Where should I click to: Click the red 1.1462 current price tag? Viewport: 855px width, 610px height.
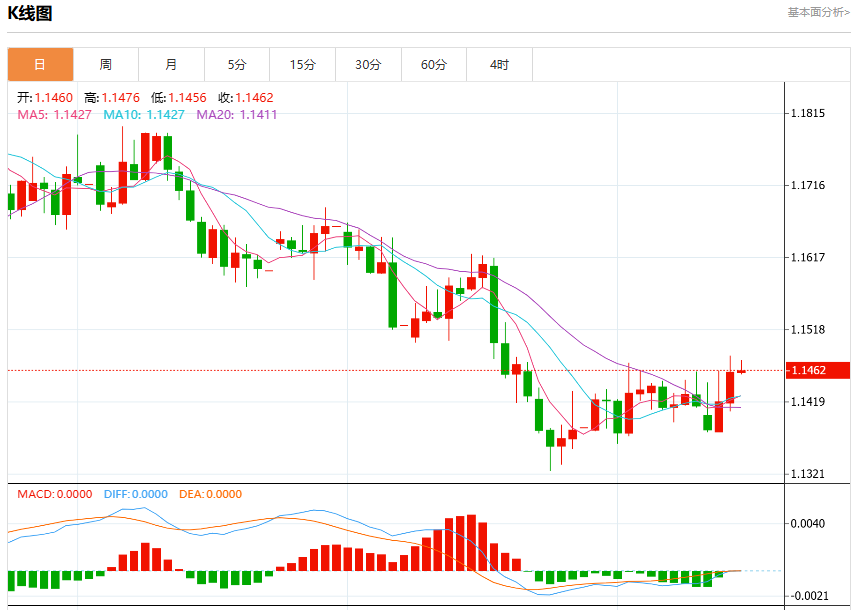tap(817, 370)
